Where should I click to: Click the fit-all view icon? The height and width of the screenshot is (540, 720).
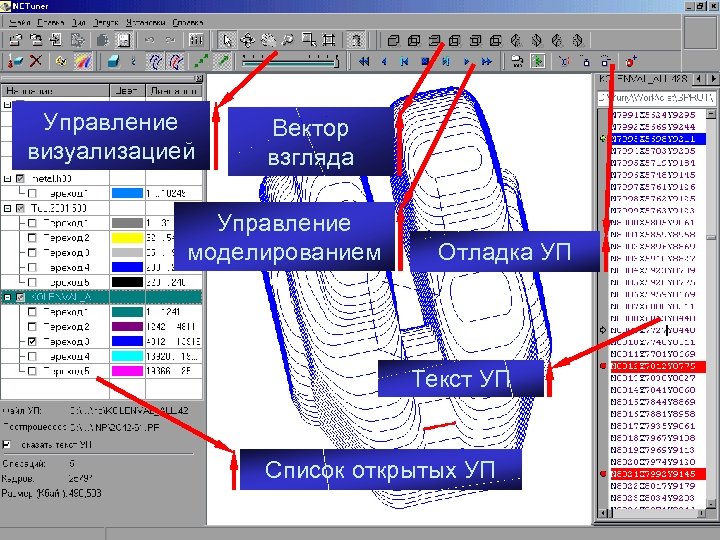(x=329, y=40)
